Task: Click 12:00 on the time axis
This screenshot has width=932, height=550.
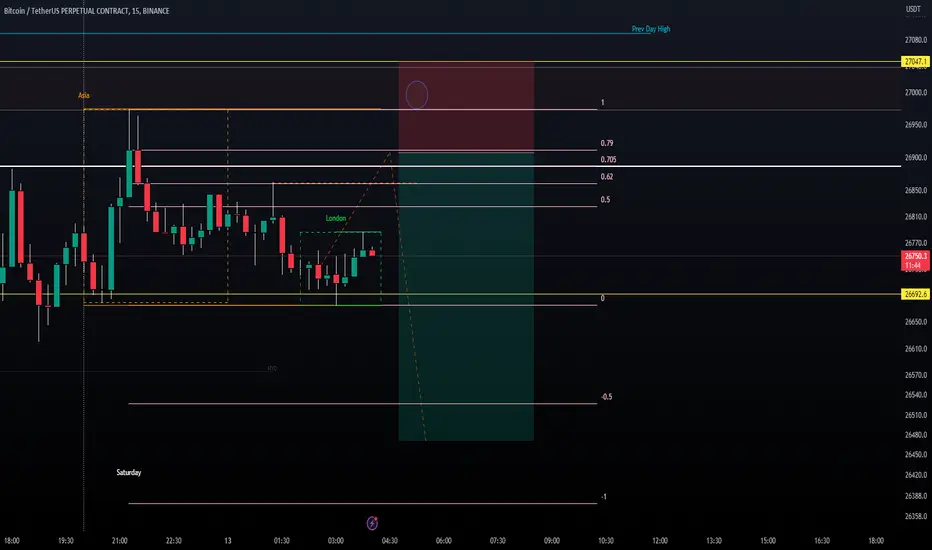Action: click(x=660, y=540)
